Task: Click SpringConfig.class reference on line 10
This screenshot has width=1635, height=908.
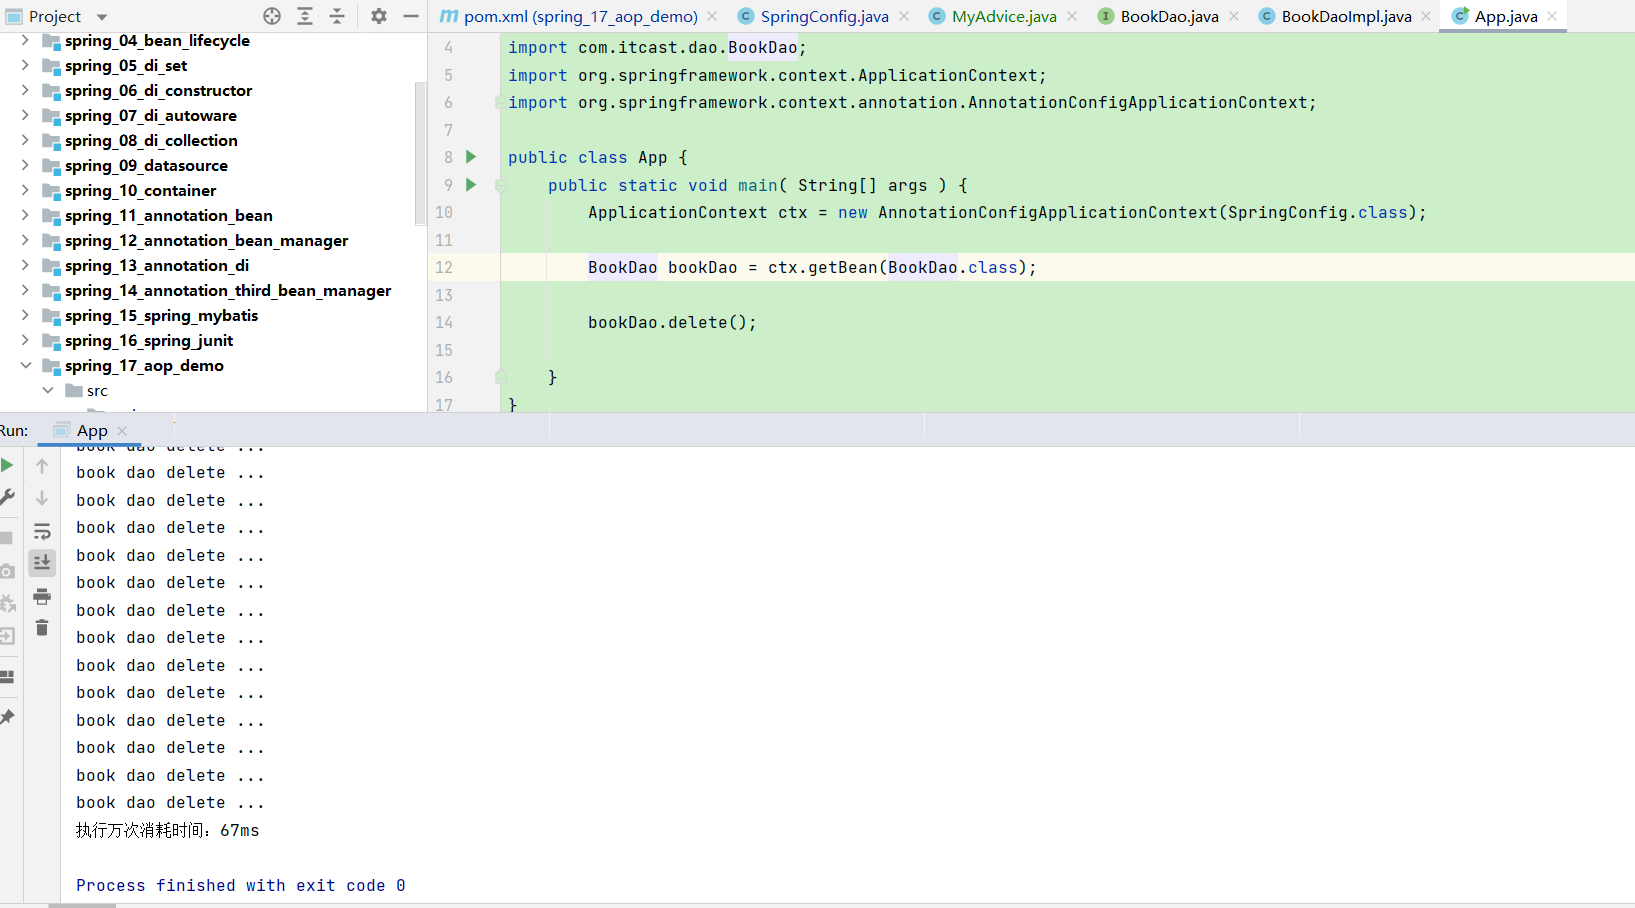Action: coord(1318,212)
